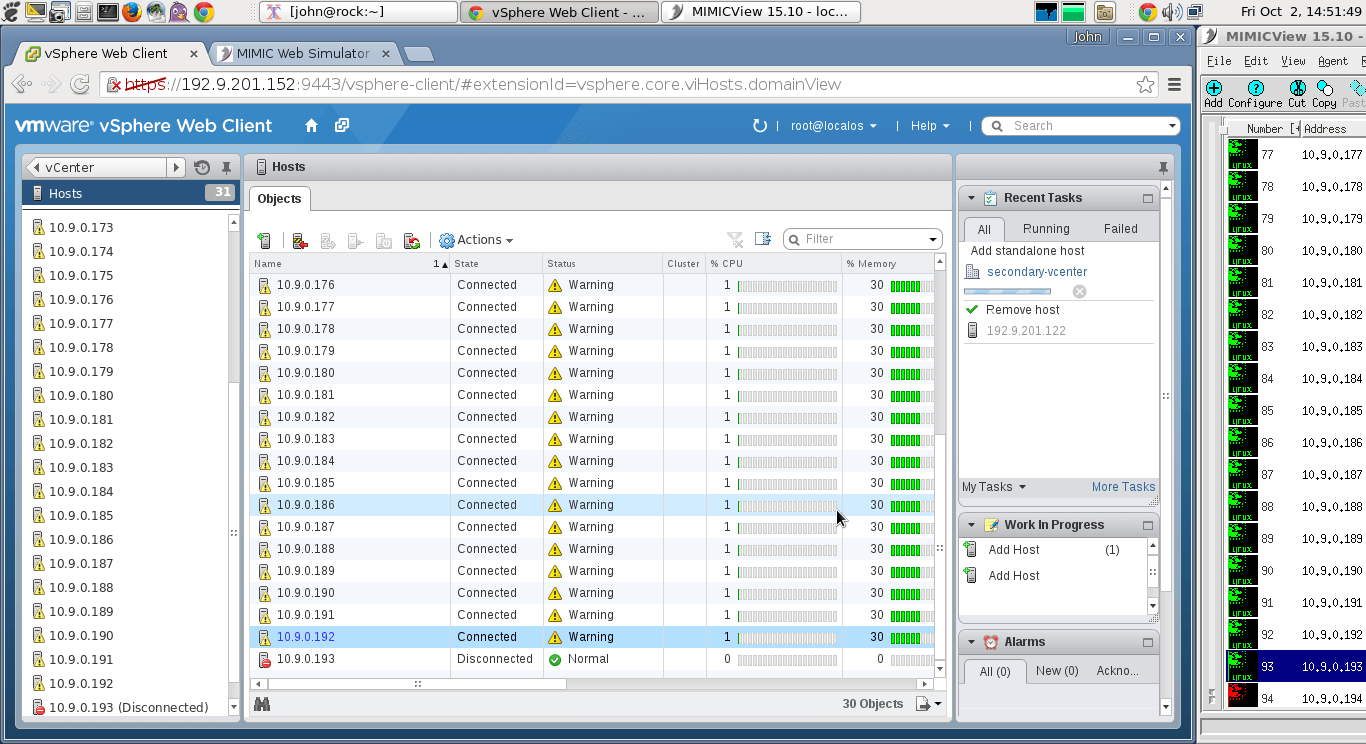Image resolution: width=1366 pixels, height=744 pixels.
Task: Switch to [john@rock:~] terminal taskbar window
Action: point(357,12)
